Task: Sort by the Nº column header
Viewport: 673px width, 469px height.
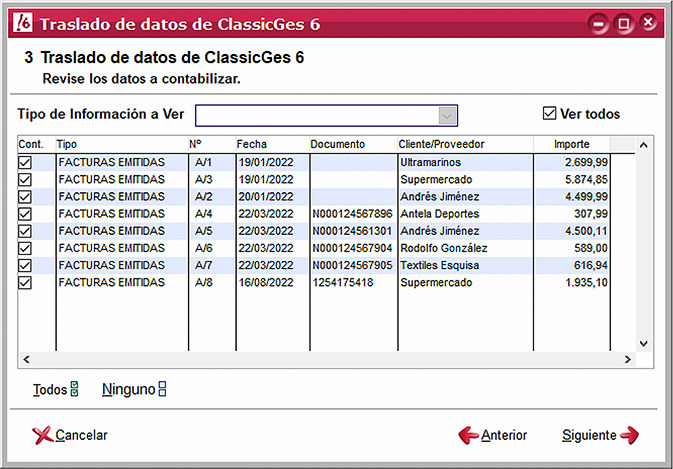Action: point(212,144)
